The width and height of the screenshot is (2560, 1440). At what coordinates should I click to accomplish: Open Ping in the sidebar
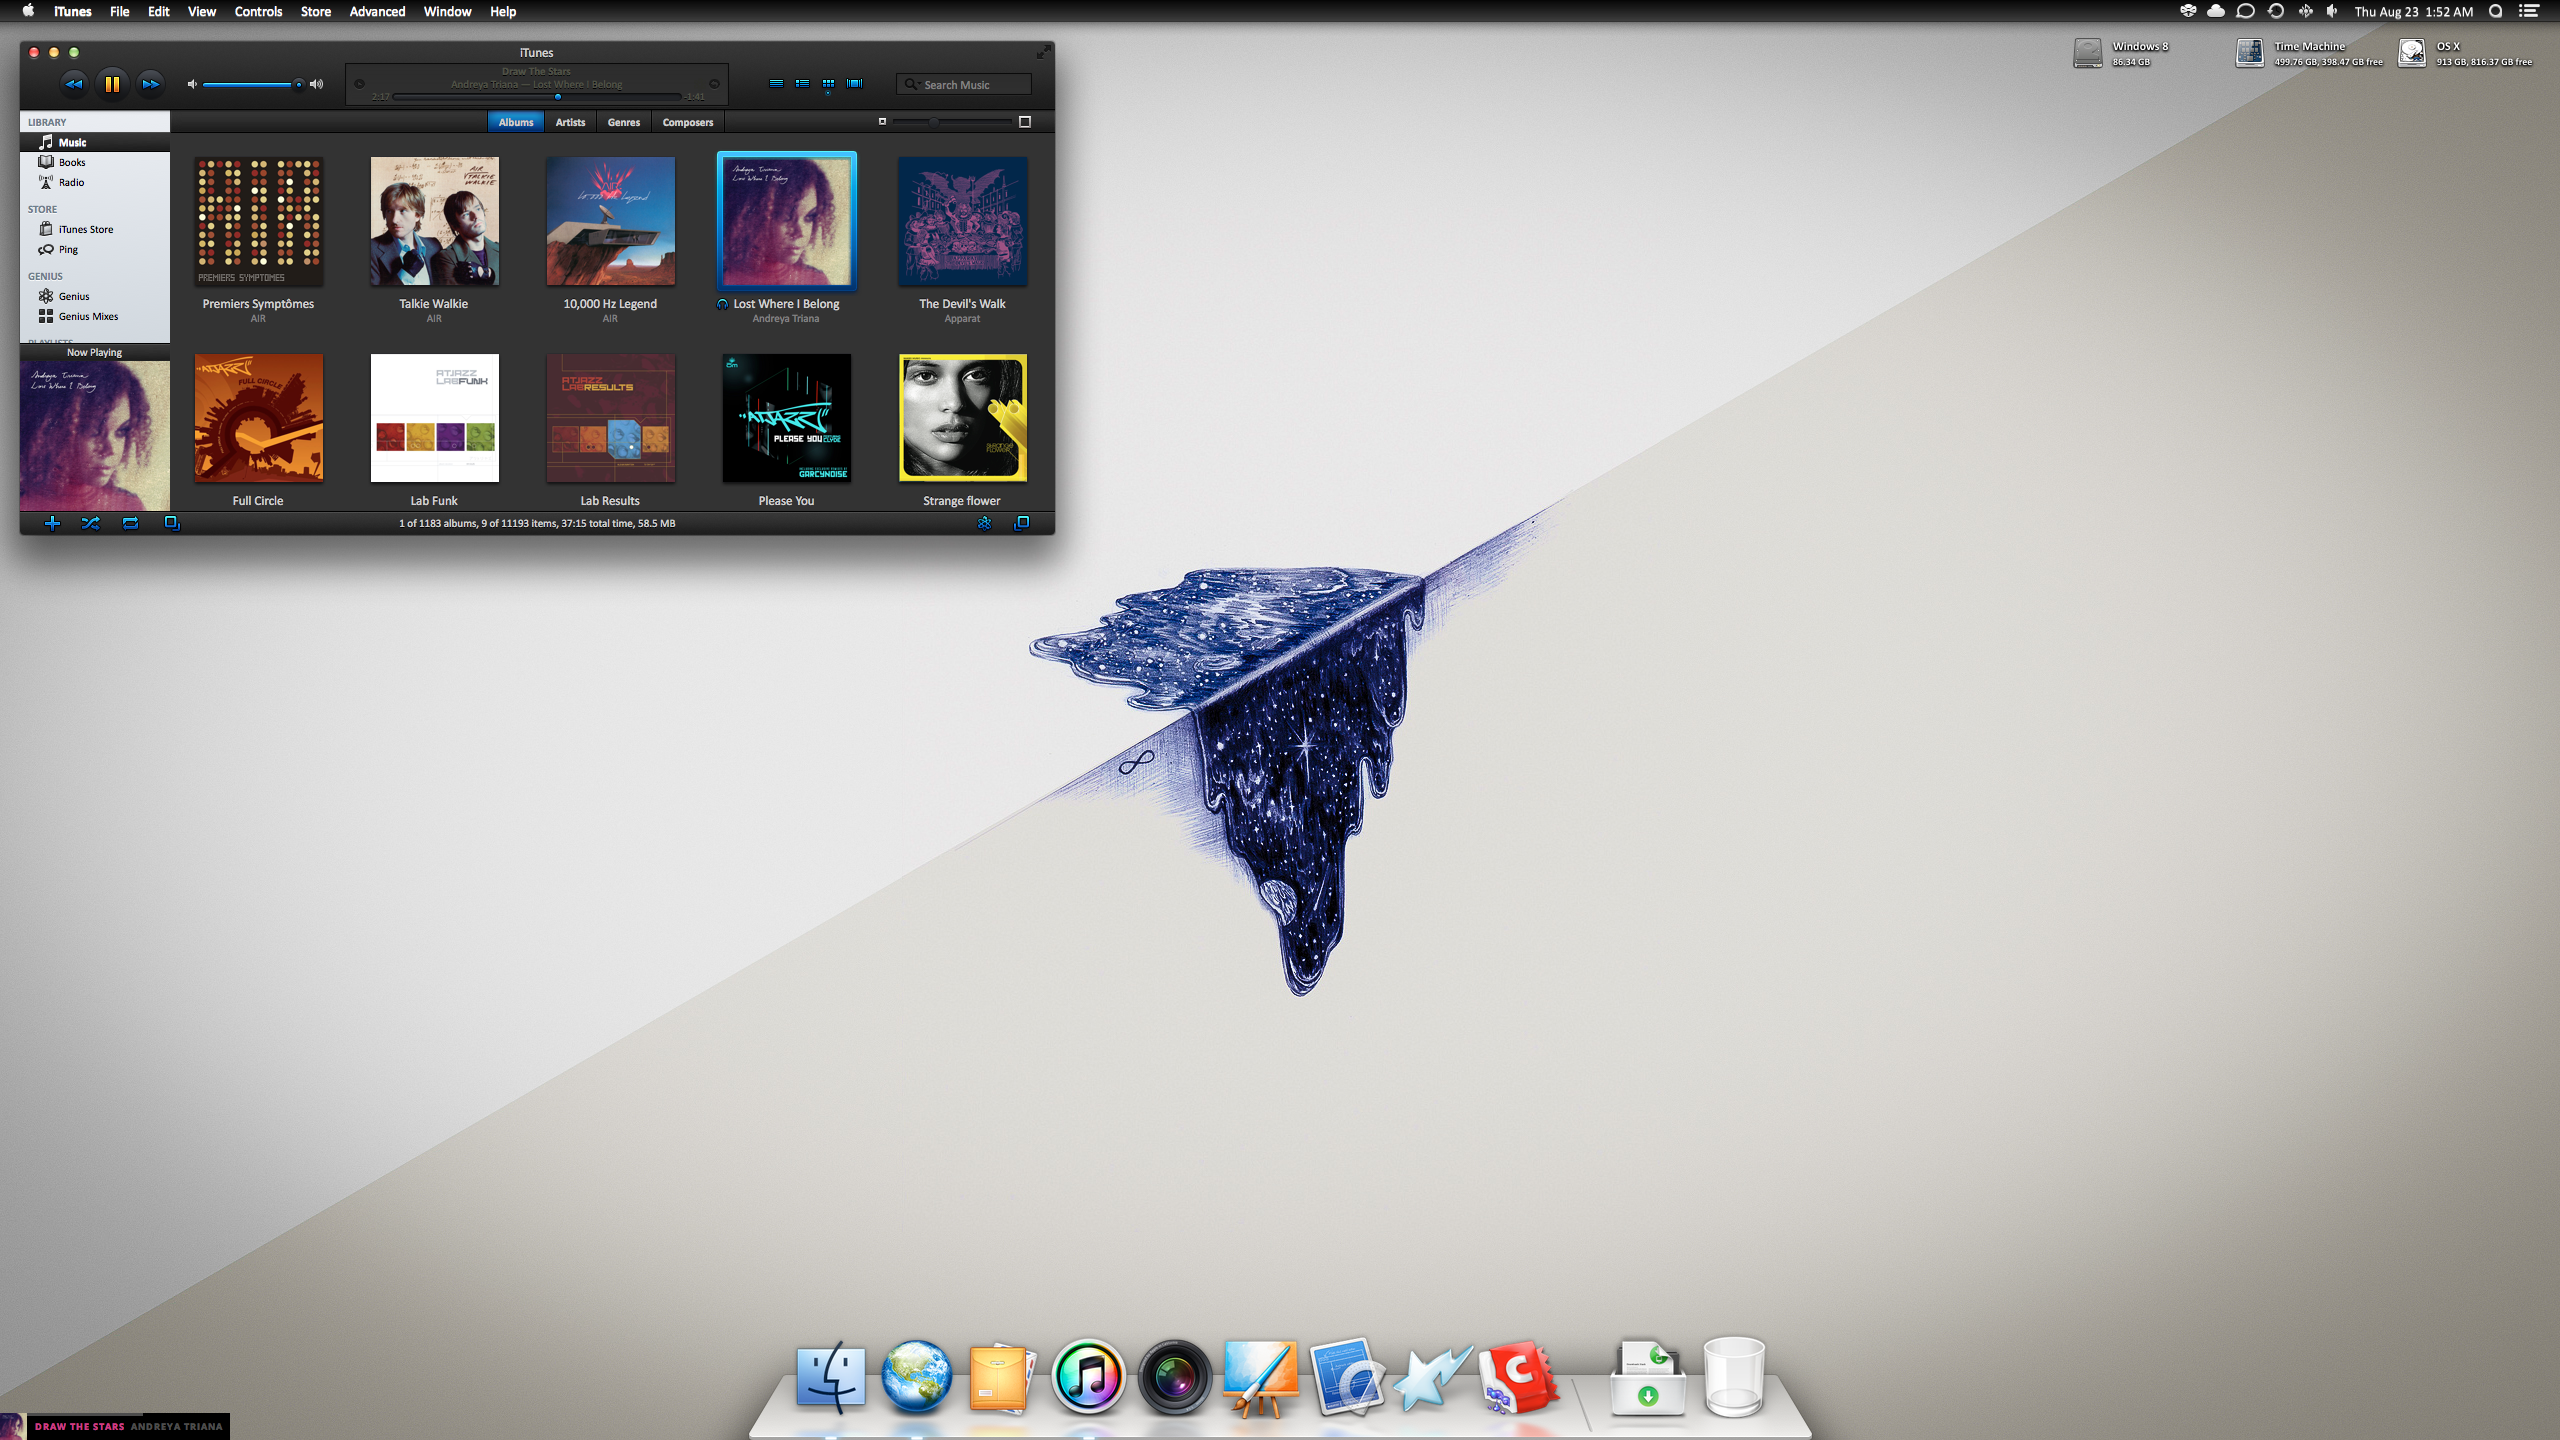pos(95,249)
